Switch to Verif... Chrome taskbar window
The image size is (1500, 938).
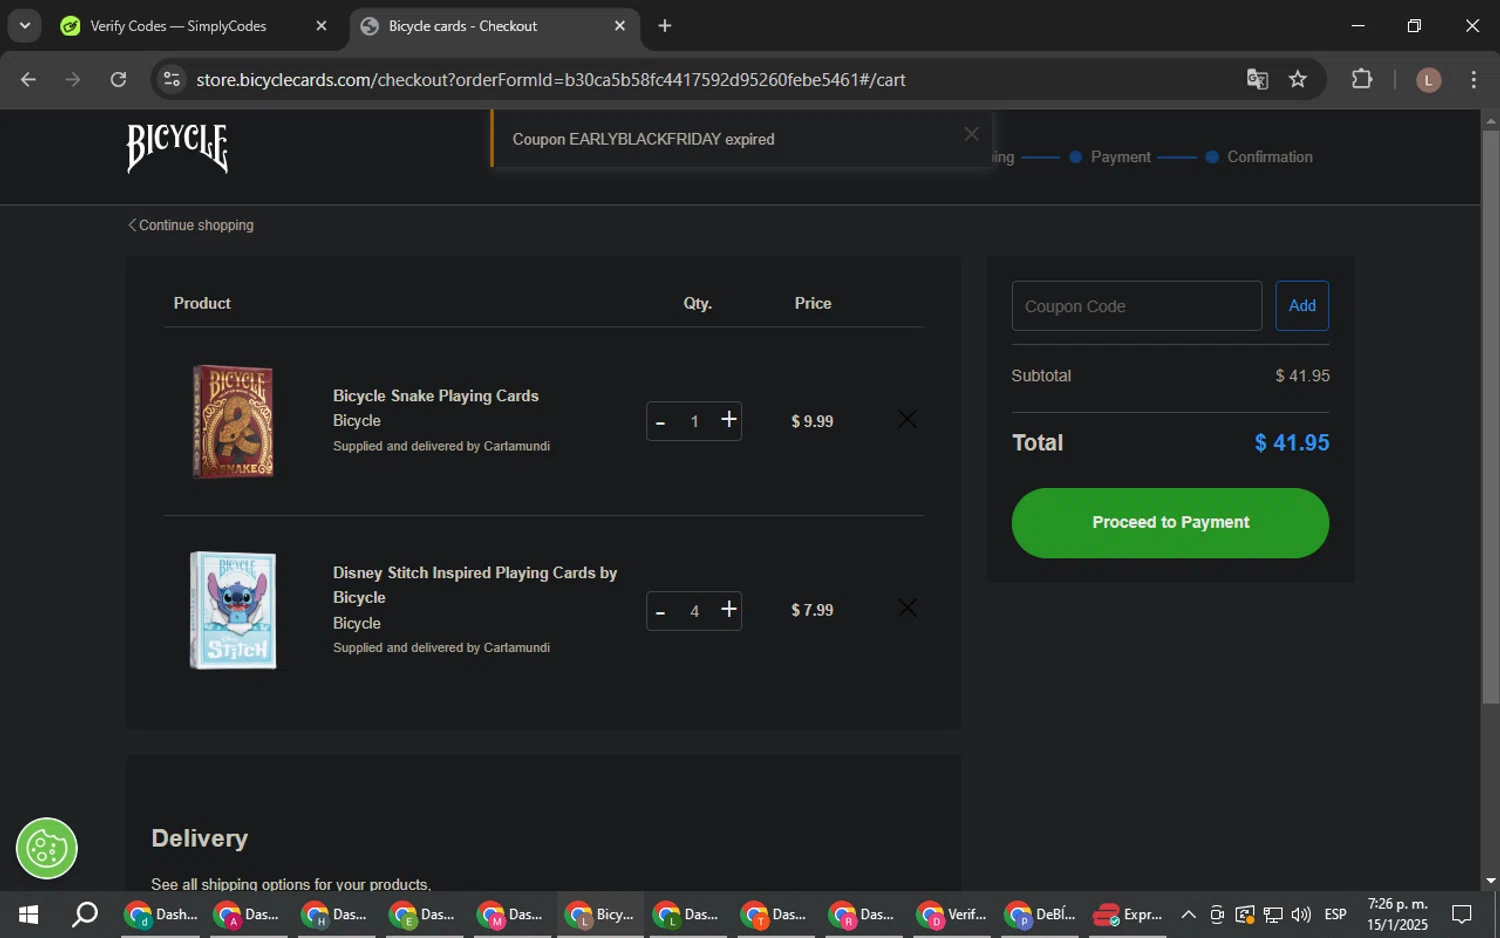click(952, 914)
